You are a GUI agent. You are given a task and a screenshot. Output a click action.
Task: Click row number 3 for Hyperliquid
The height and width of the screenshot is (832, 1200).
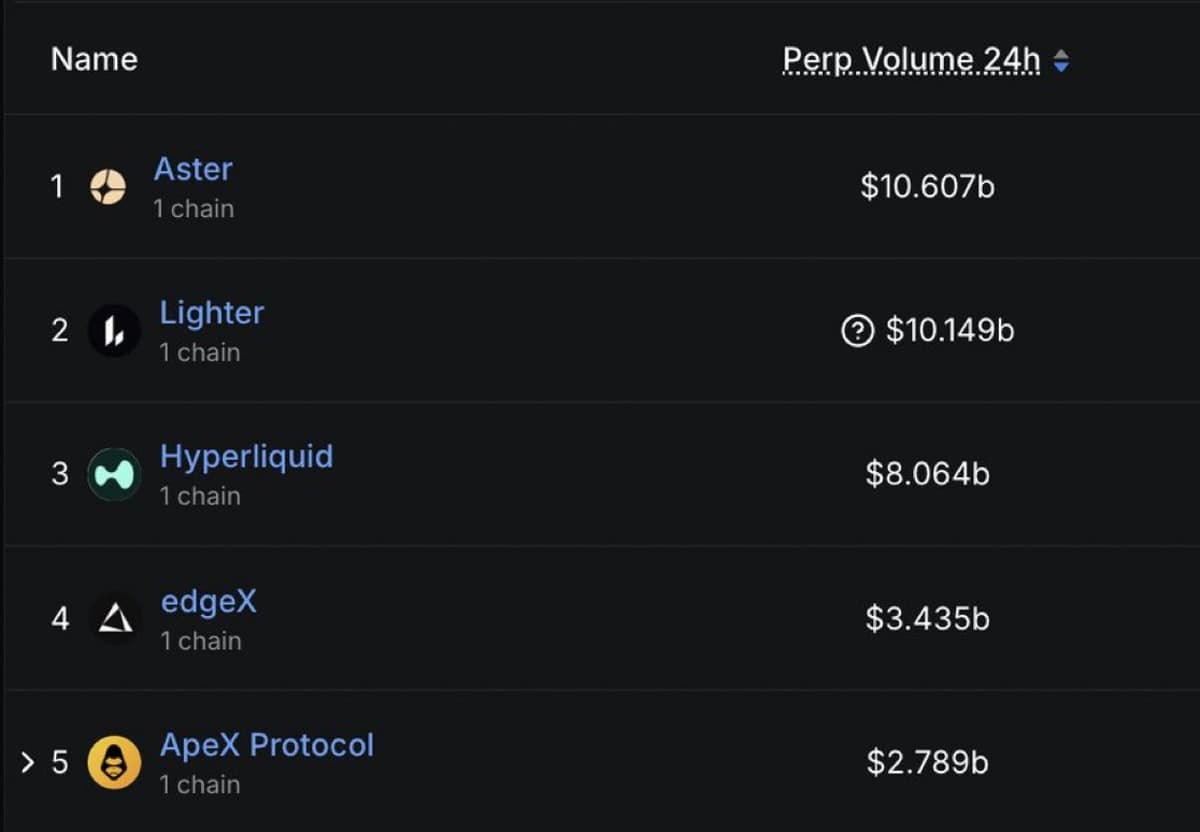pos(59,473)
